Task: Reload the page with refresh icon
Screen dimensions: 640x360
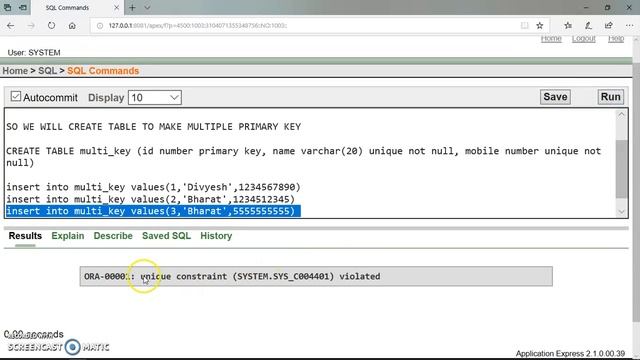Action: (x=51, y=25)
